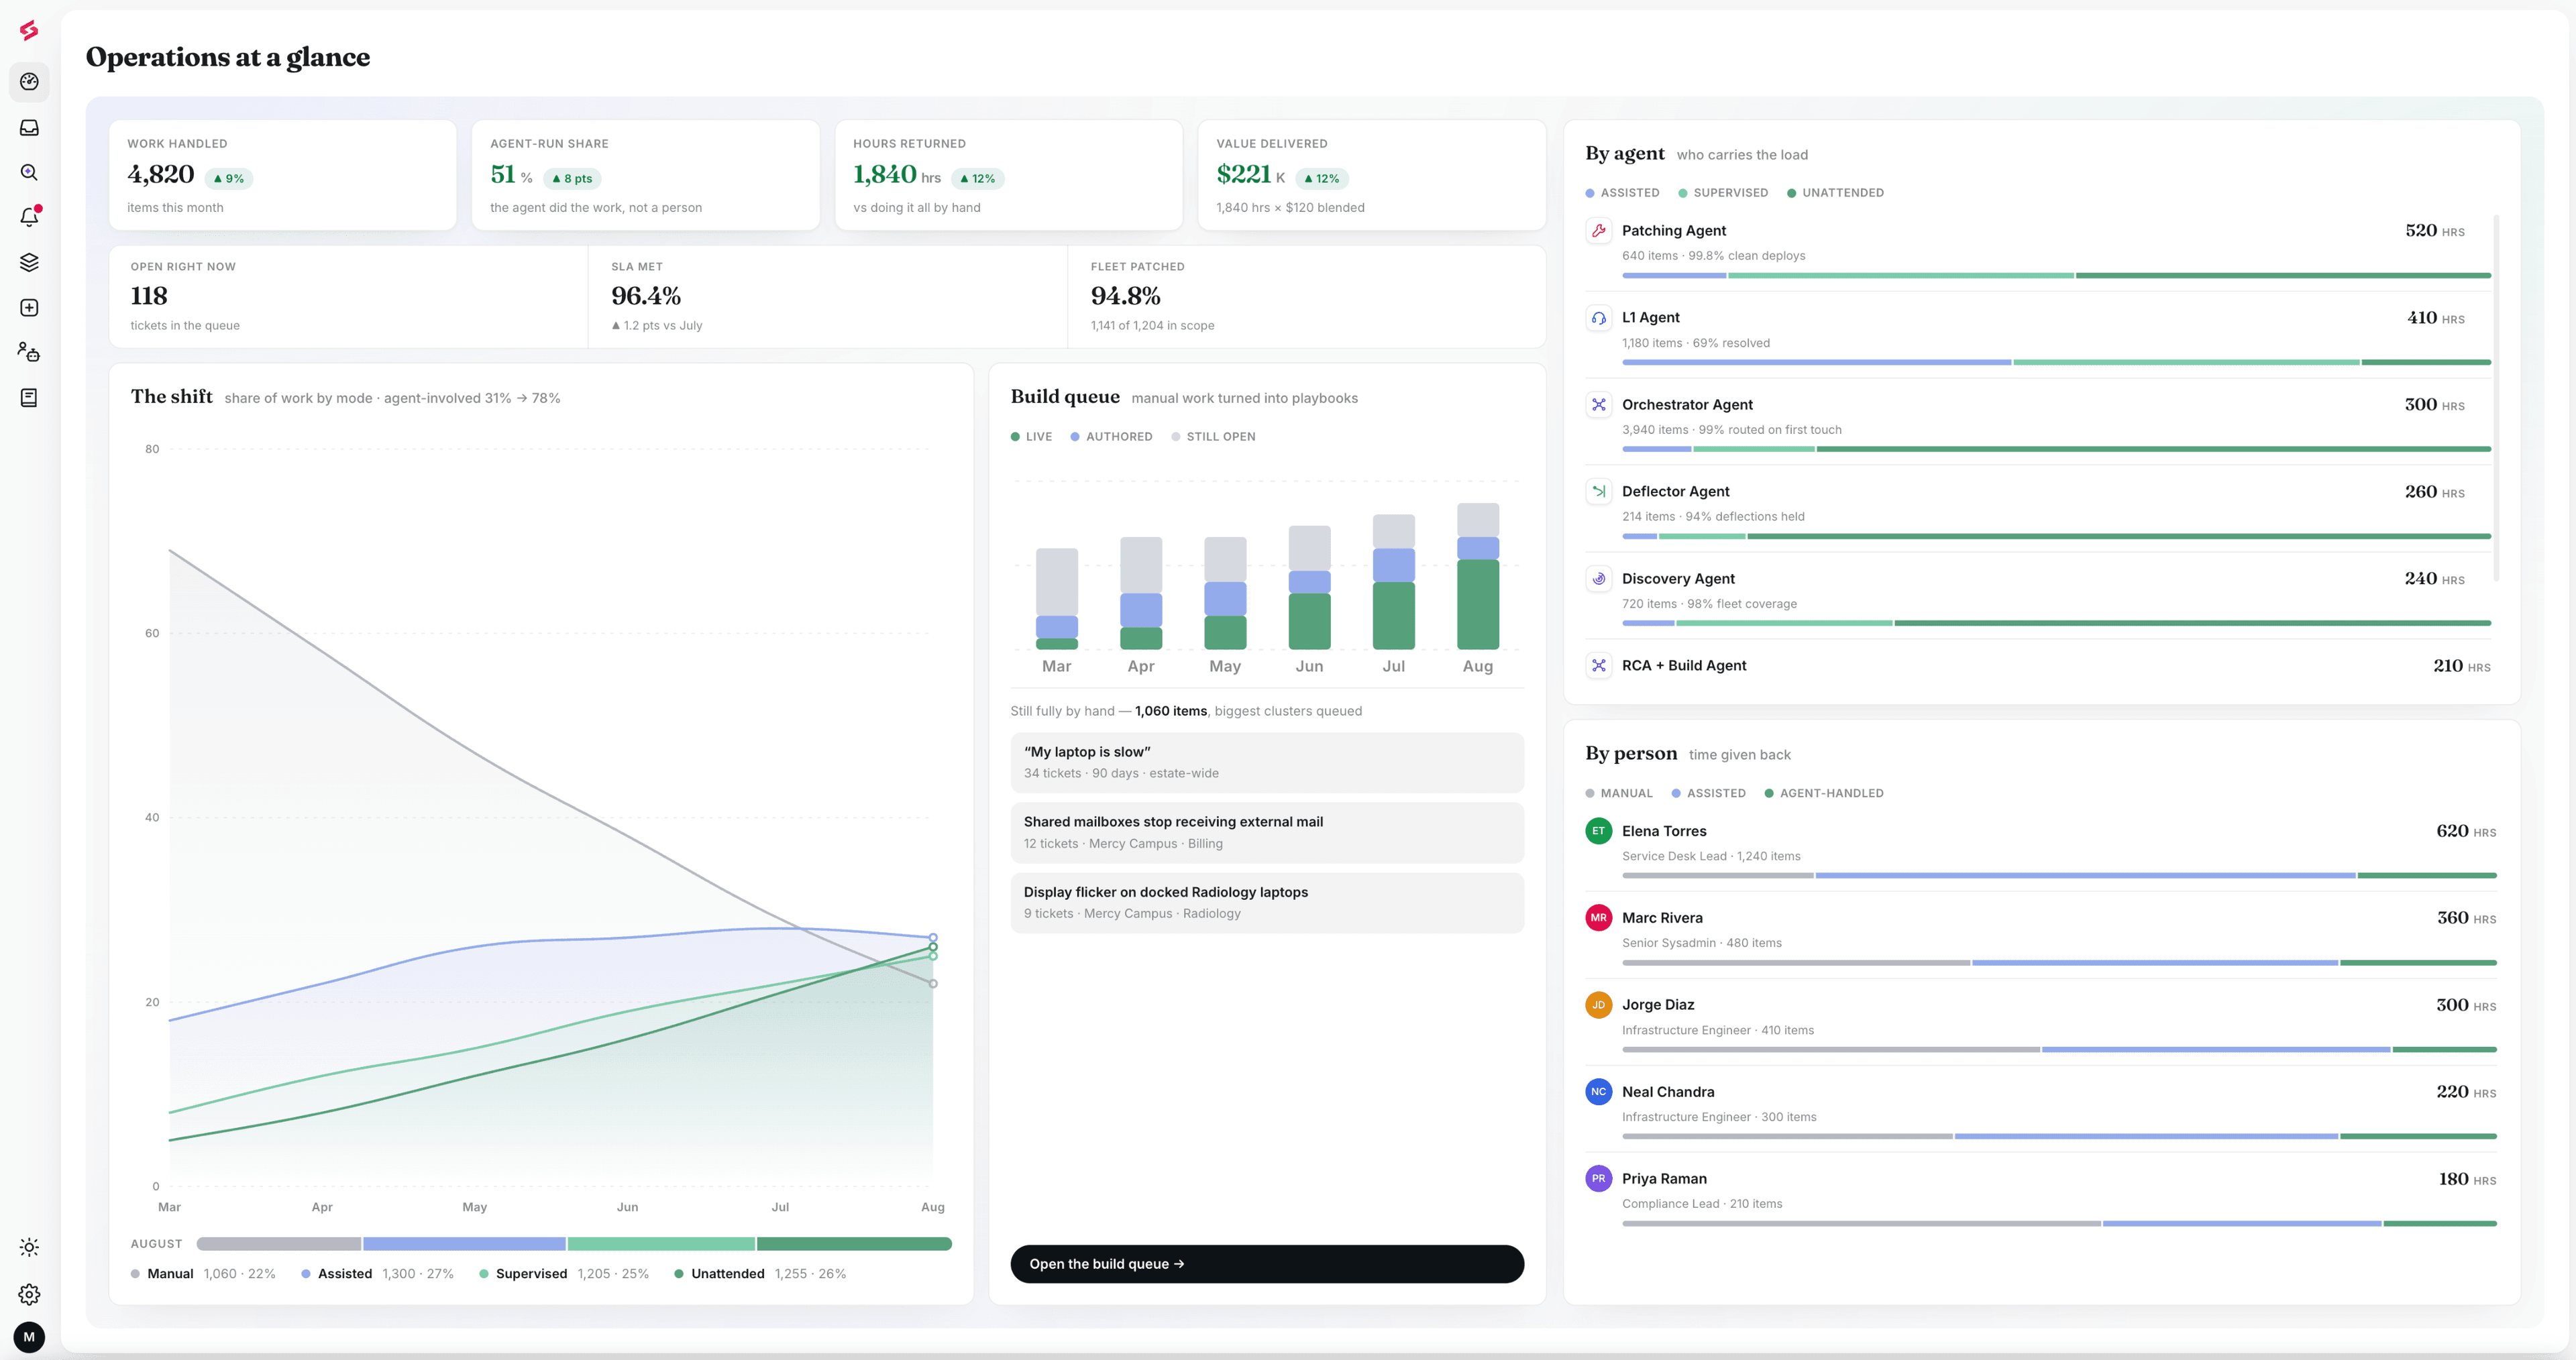This screenshot has height=1360, width=2576.
Task: Click the Aug bar in Build queue chart
Action: [x=1478, y=577]
